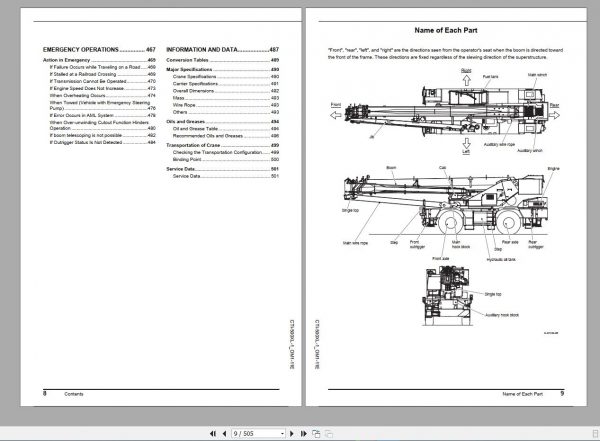The image size is (600, 441).
Task: Click the Name of Each Part heading
Action: click(x=446, y=30)
